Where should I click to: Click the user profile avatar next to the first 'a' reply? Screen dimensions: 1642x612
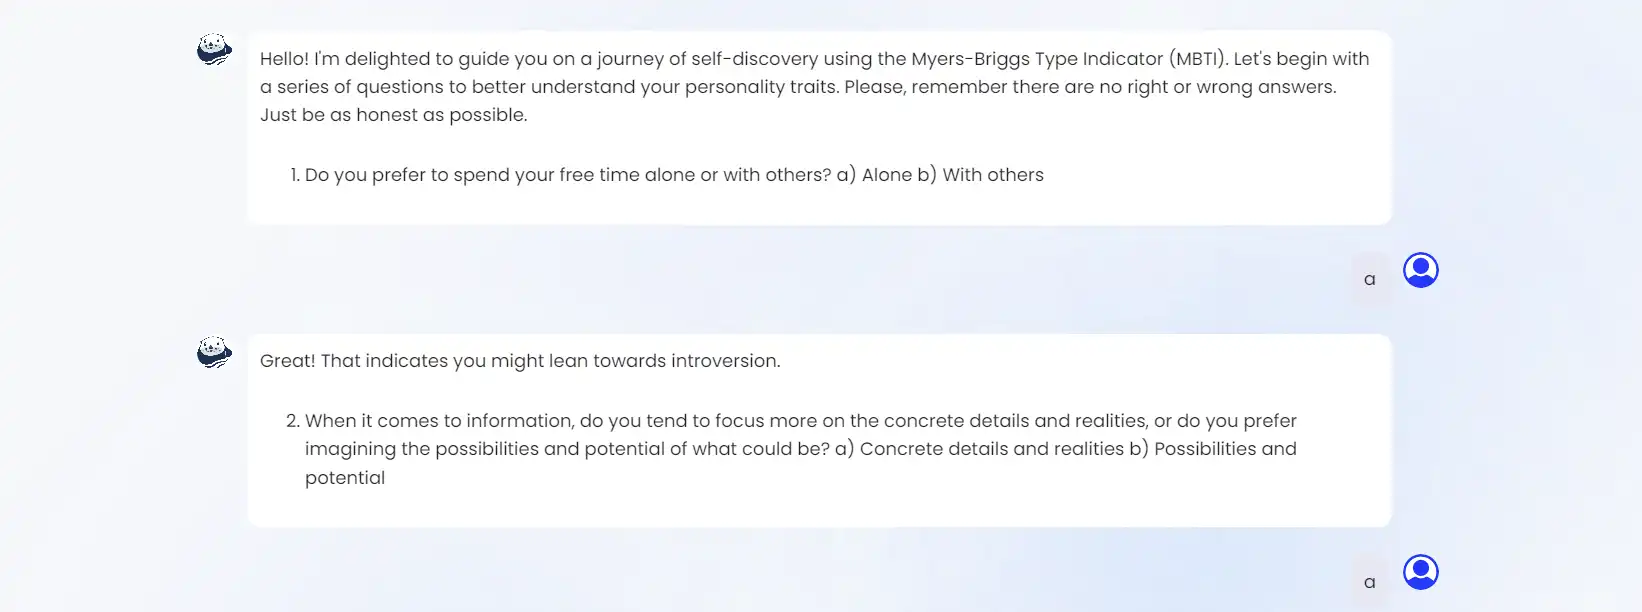[1420, 270]
